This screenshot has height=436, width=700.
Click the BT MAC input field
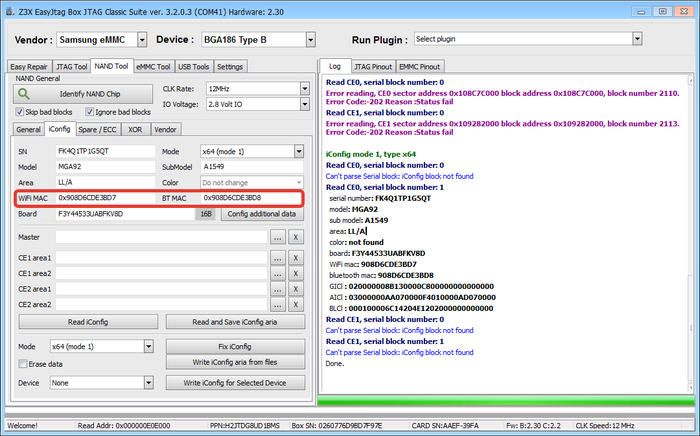252,198
